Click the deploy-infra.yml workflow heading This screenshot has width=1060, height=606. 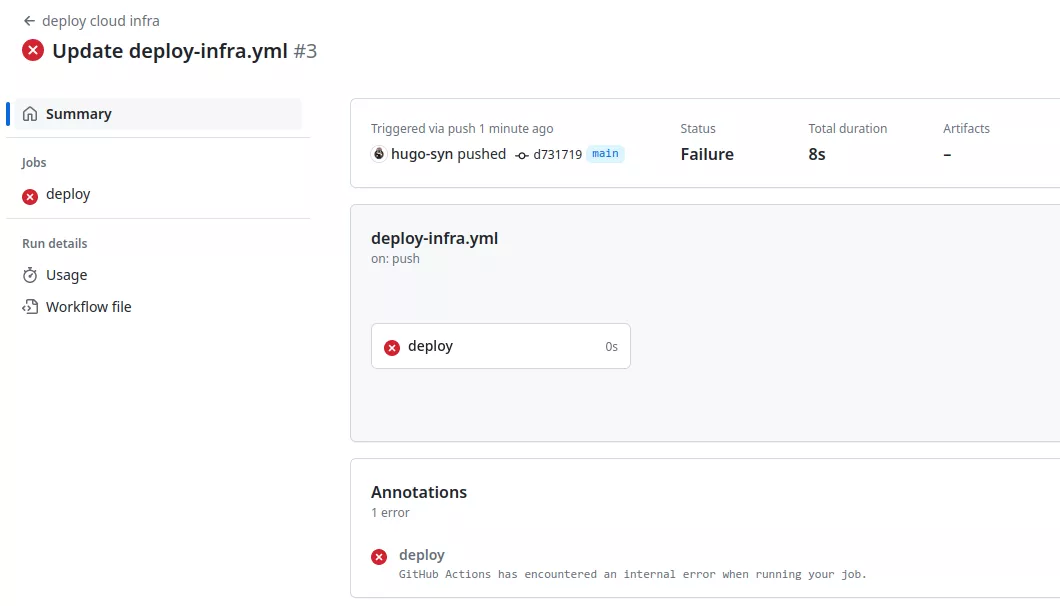434,239
